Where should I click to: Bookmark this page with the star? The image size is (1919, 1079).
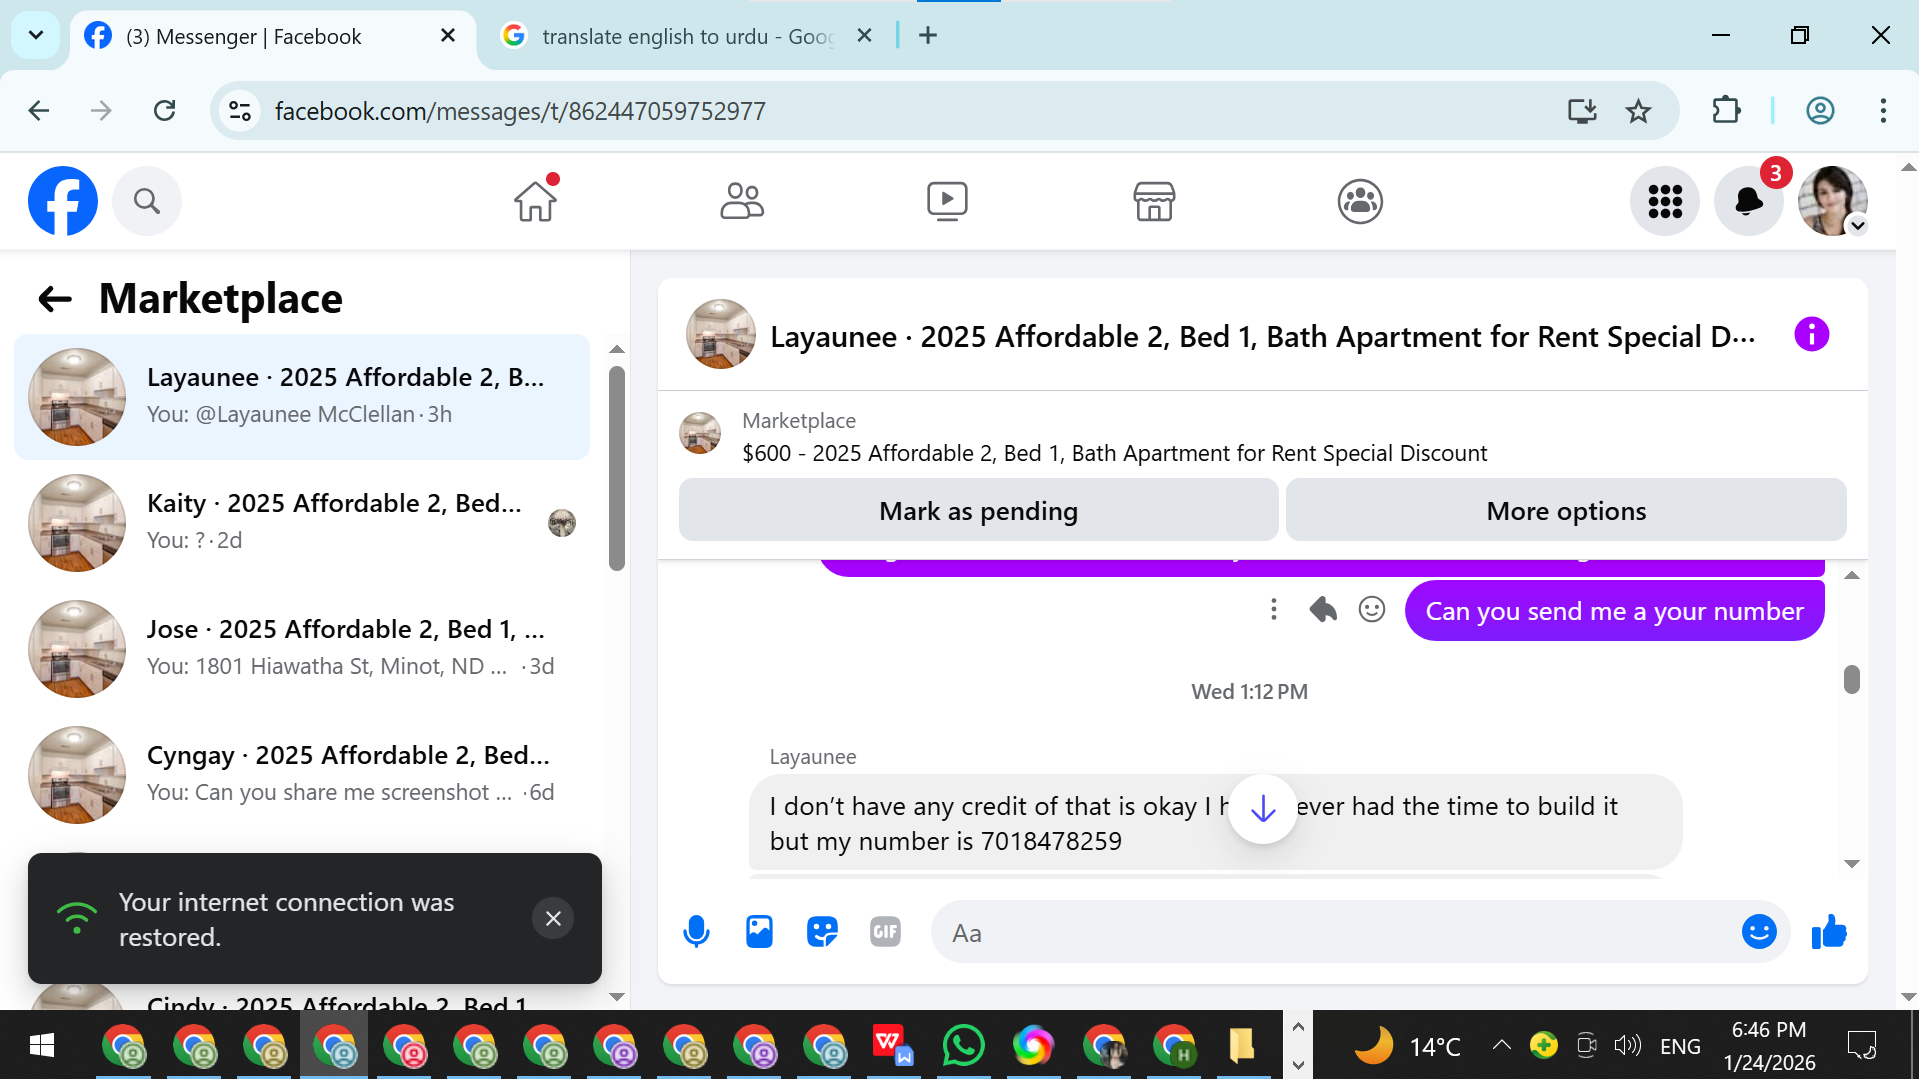1638,111
